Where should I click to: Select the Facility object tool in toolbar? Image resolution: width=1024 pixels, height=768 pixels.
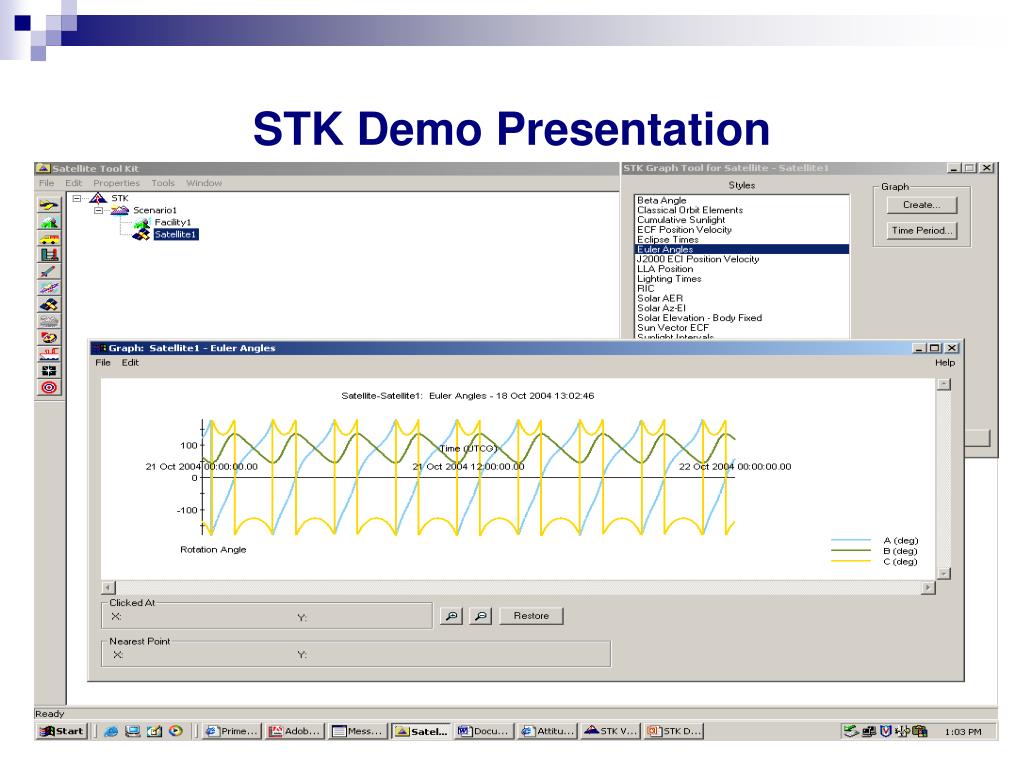pyautogui.click(x=49, y=222)
